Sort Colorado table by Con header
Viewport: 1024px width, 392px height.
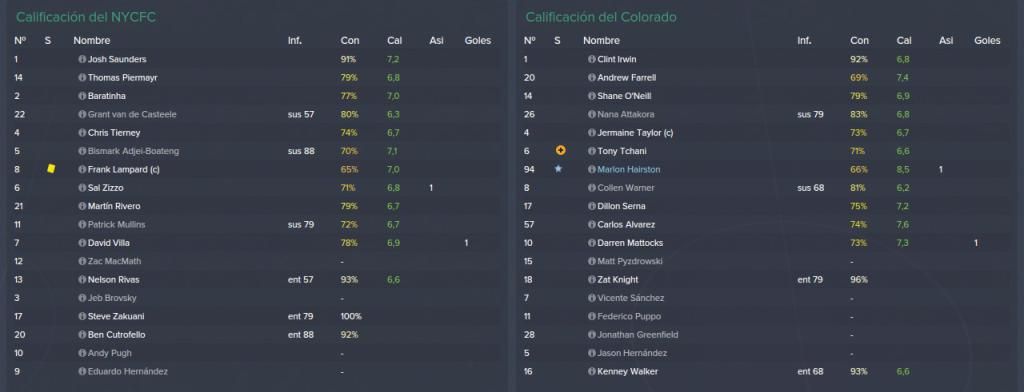point(859,41)
